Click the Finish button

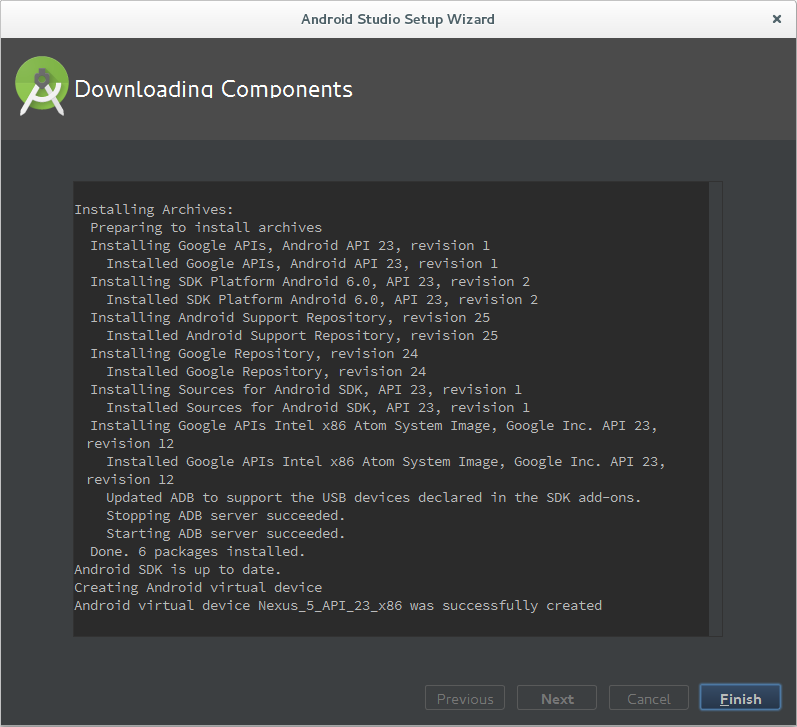(740, 698)
